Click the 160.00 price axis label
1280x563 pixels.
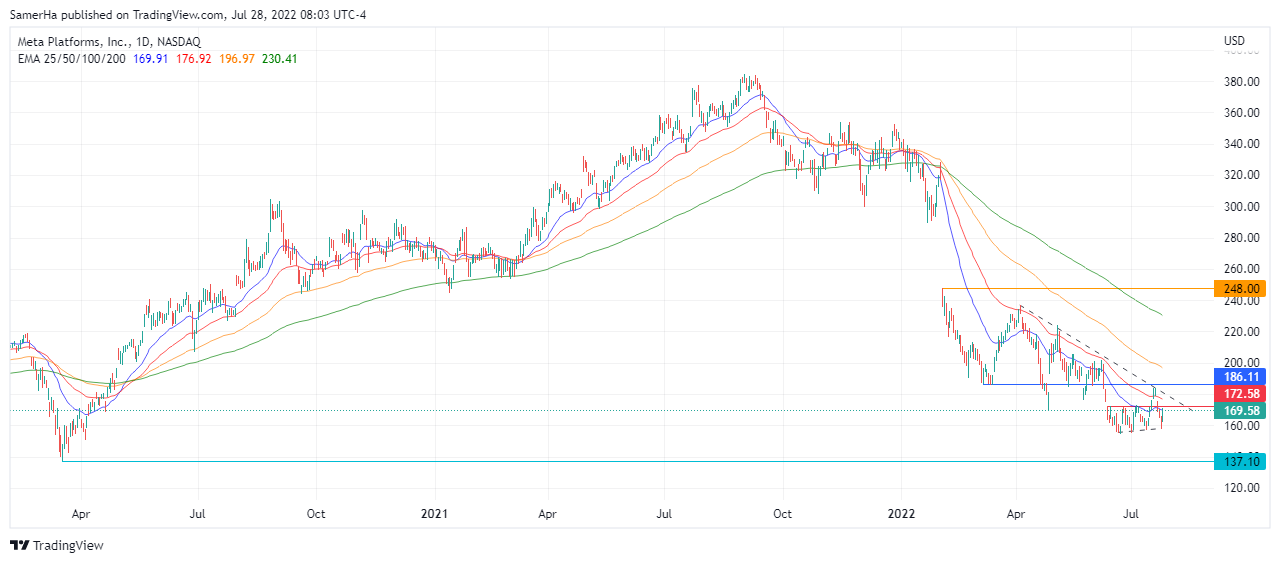pos(1240,426)
